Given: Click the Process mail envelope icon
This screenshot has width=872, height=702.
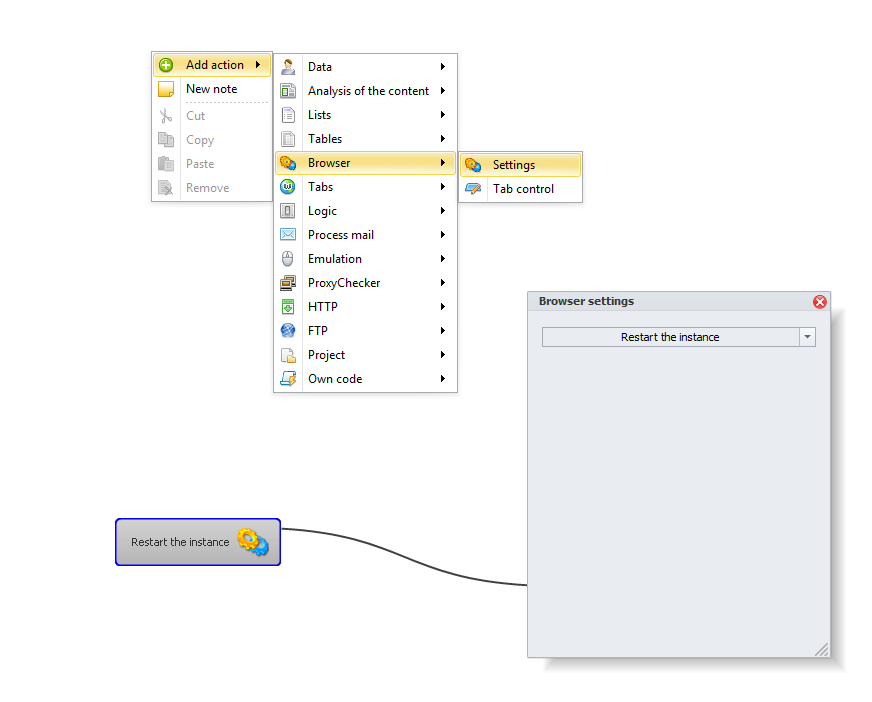Looking at the screenshot, I should click(288, 235).
